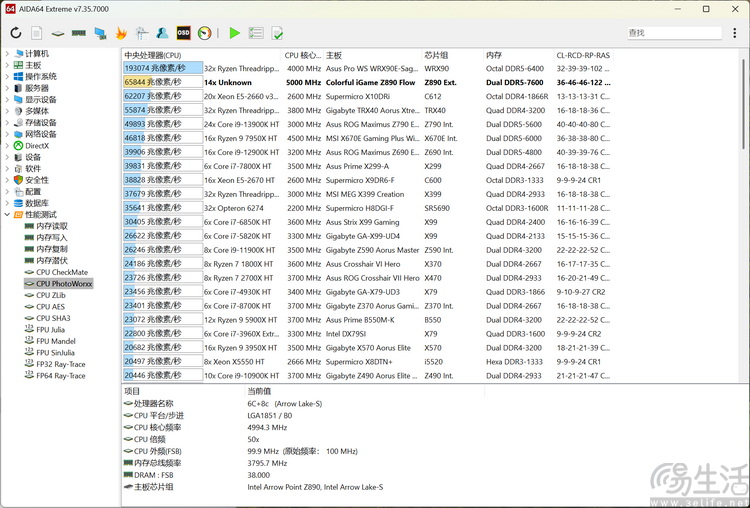Select the 10x Core i9-10900K HT row
Viewport: 750px width, 508px height.
tap(366, 375)
